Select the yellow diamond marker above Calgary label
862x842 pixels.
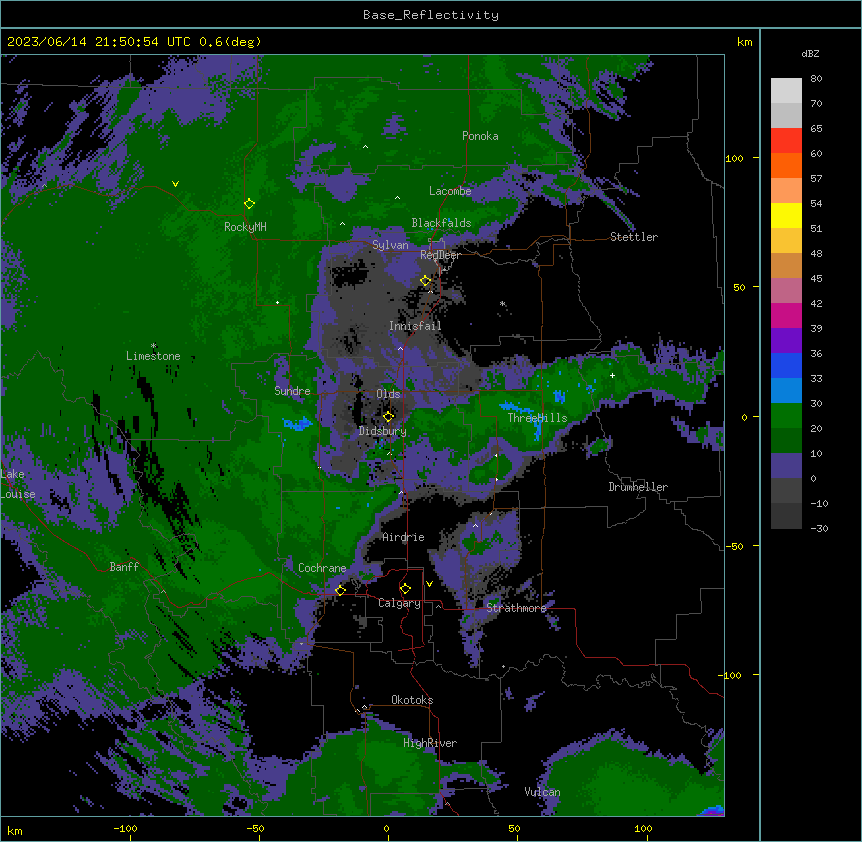405,589
